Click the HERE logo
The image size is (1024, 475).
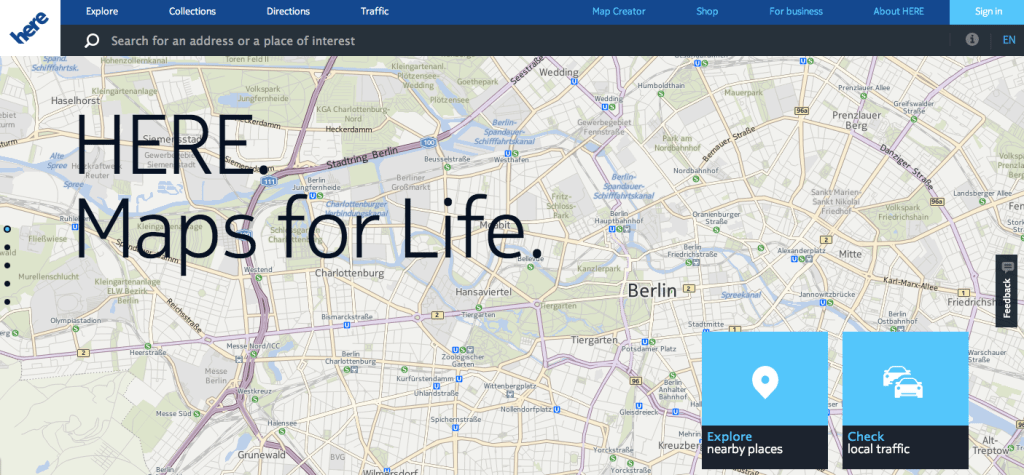pyautogui.click(x=30, y=27)
